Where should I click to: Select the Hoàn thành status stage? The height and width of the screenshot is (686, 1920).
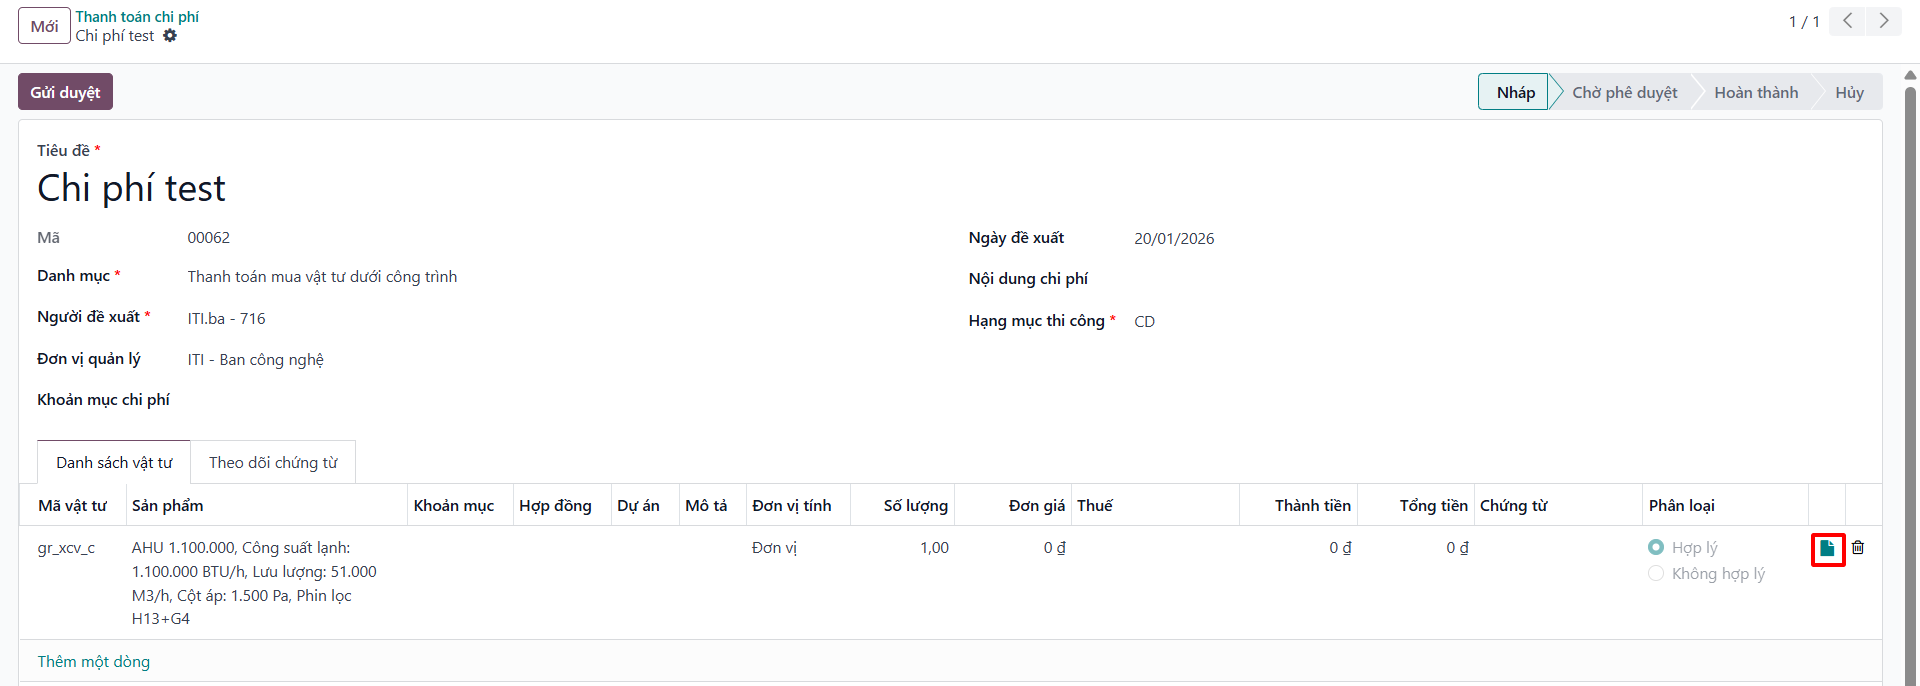point(1756,92)
